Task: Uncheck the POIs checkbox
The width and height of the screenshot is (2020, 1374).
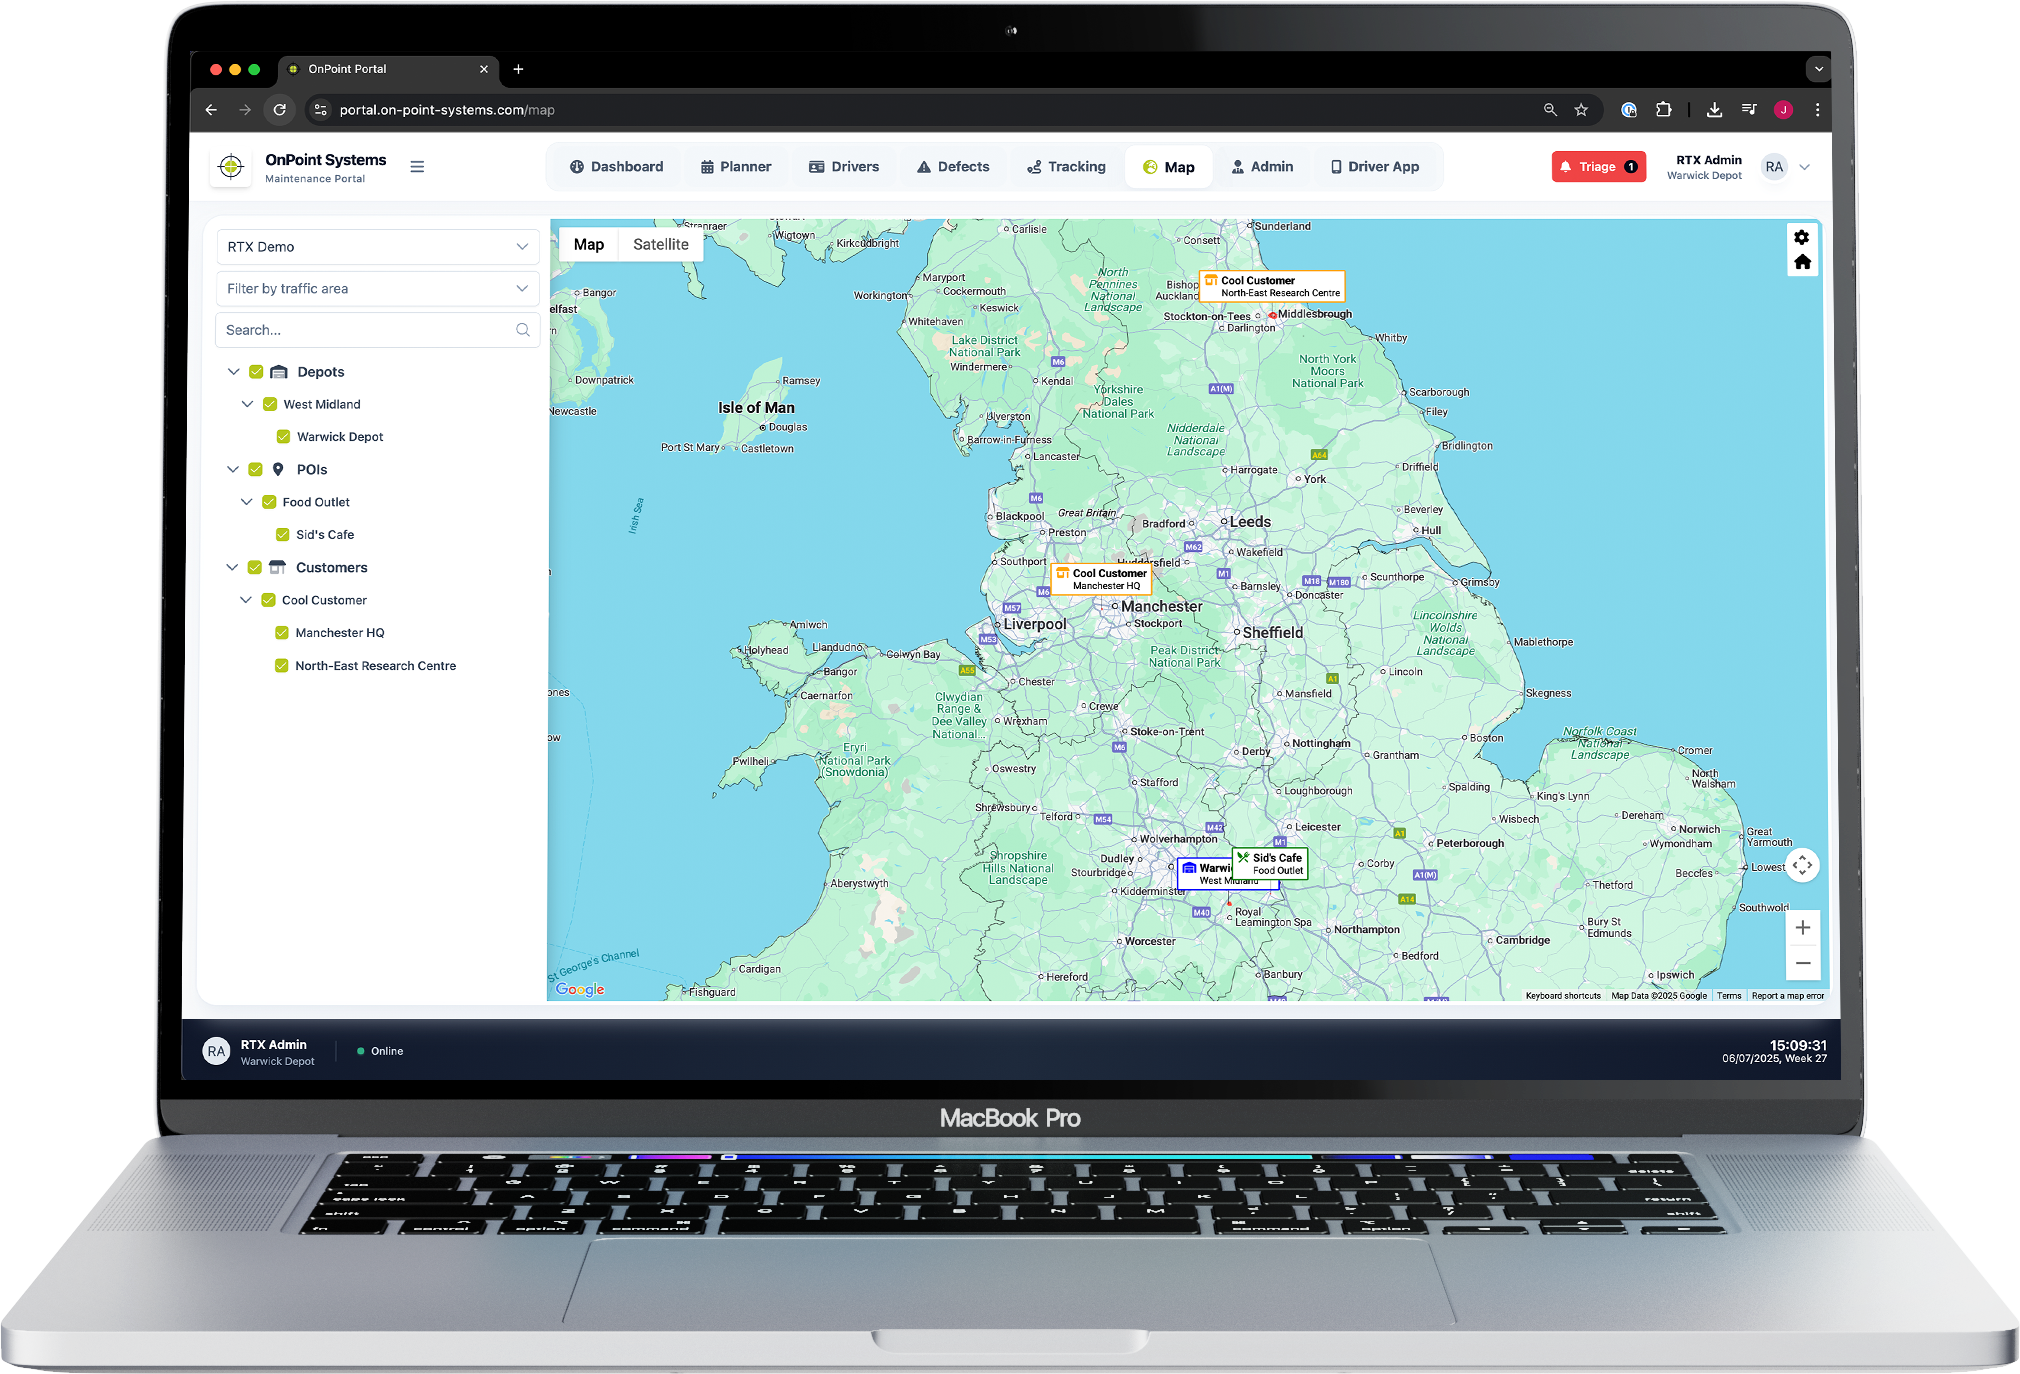Action: (255, 469)
